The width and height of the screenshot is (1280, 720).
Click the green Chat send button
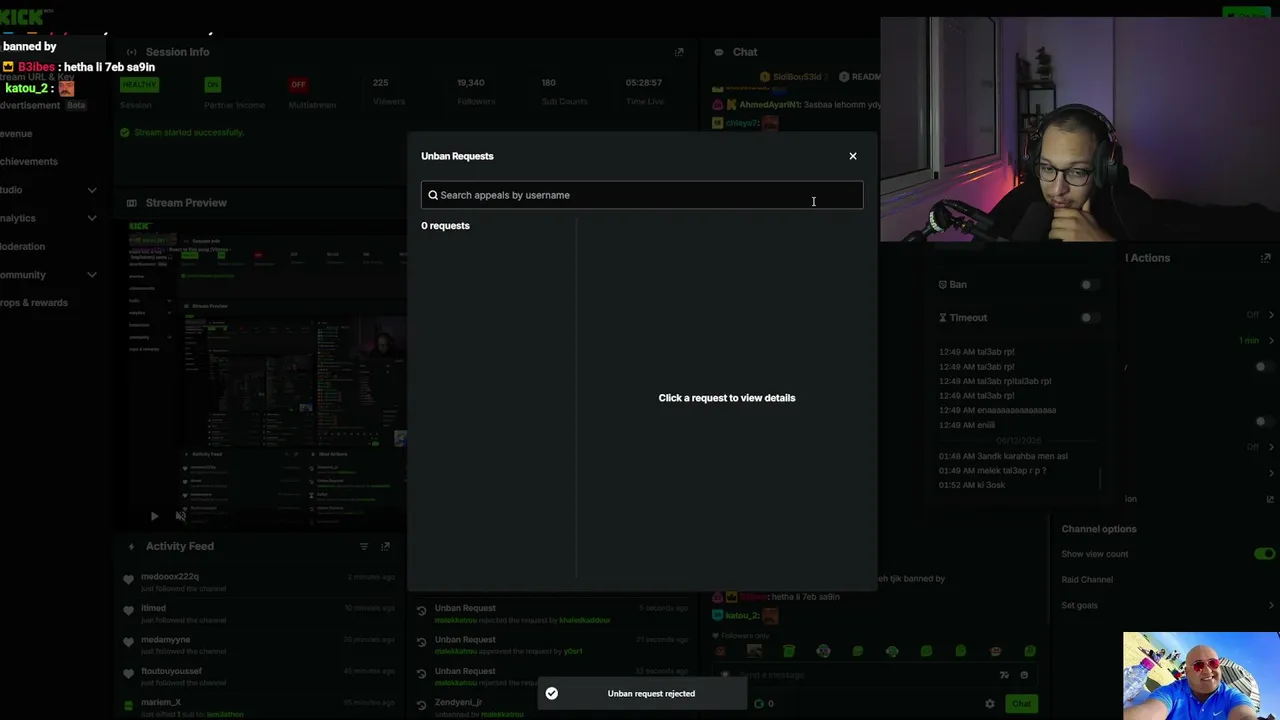[x=1021, y=704]
